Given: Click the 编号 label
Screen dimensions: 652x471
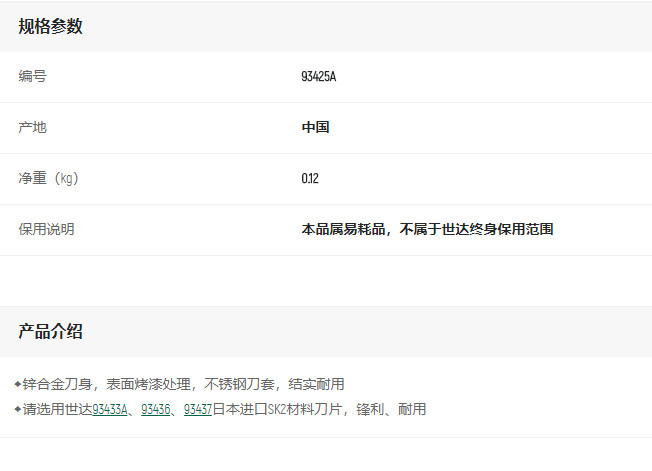Looking at the screenshot, I should tap(32, 77).
